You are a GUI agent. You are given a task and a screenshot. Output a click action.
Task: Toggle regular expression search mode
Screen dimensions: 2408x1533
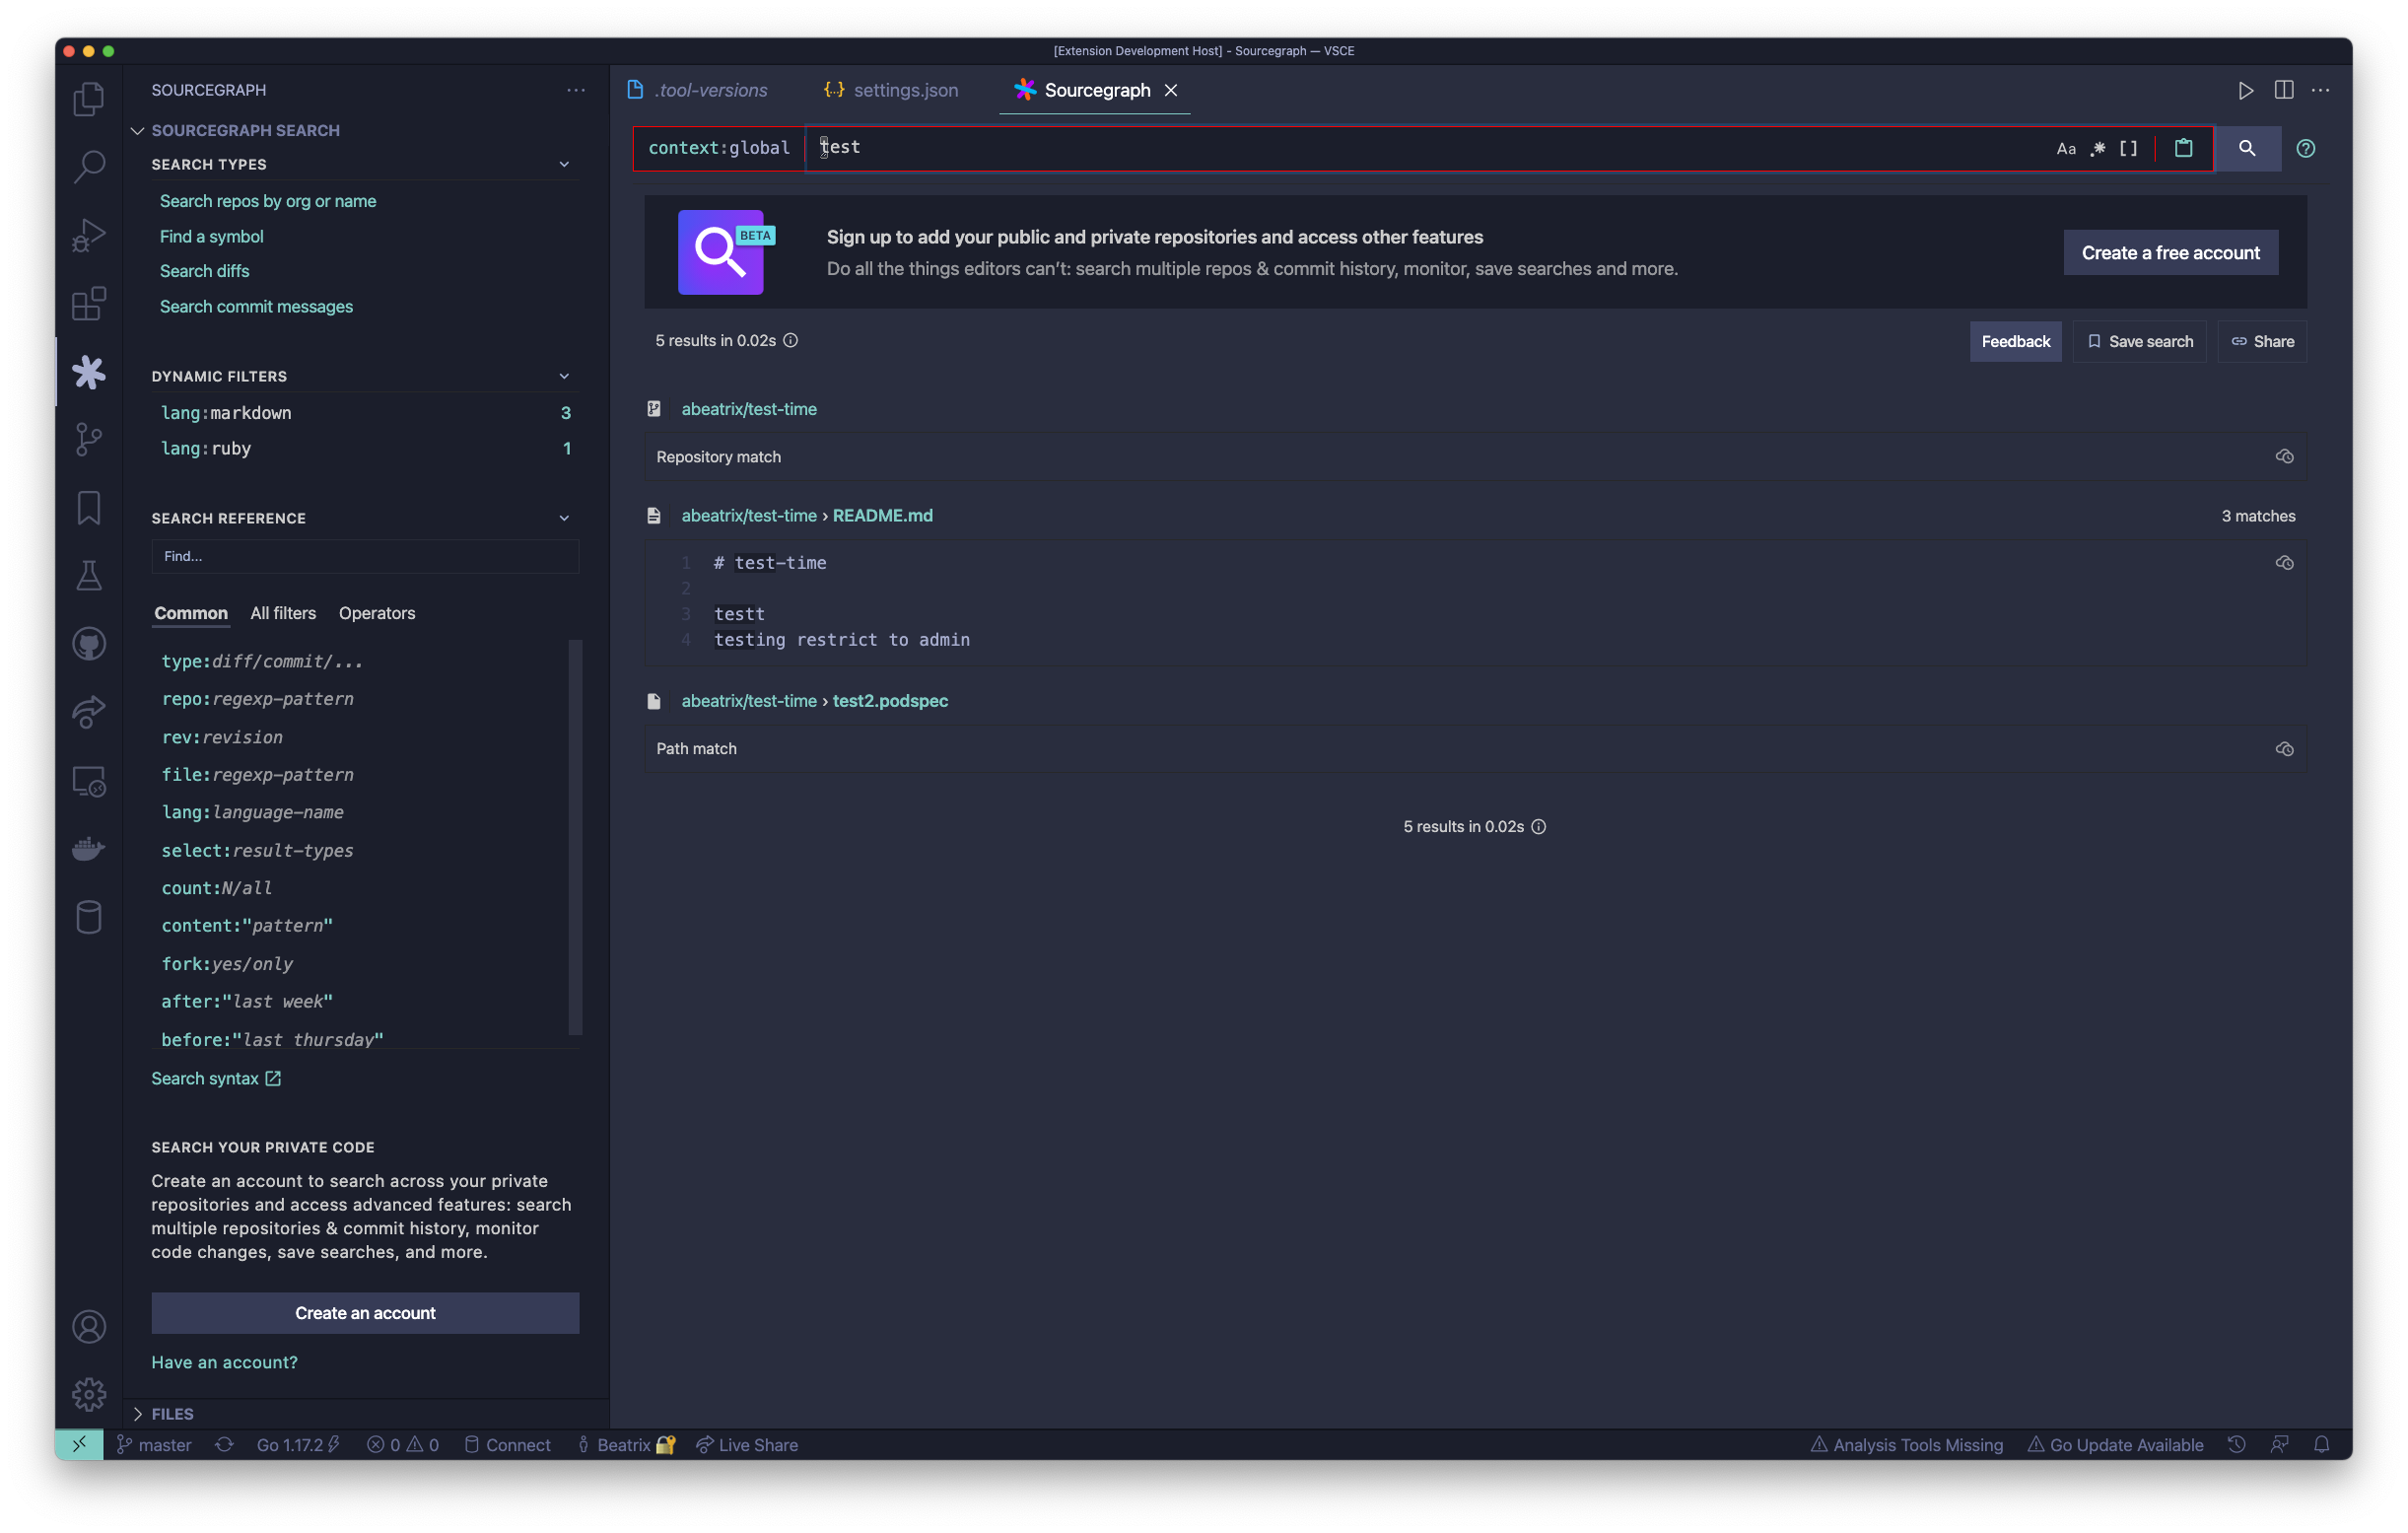point(2097,149)
